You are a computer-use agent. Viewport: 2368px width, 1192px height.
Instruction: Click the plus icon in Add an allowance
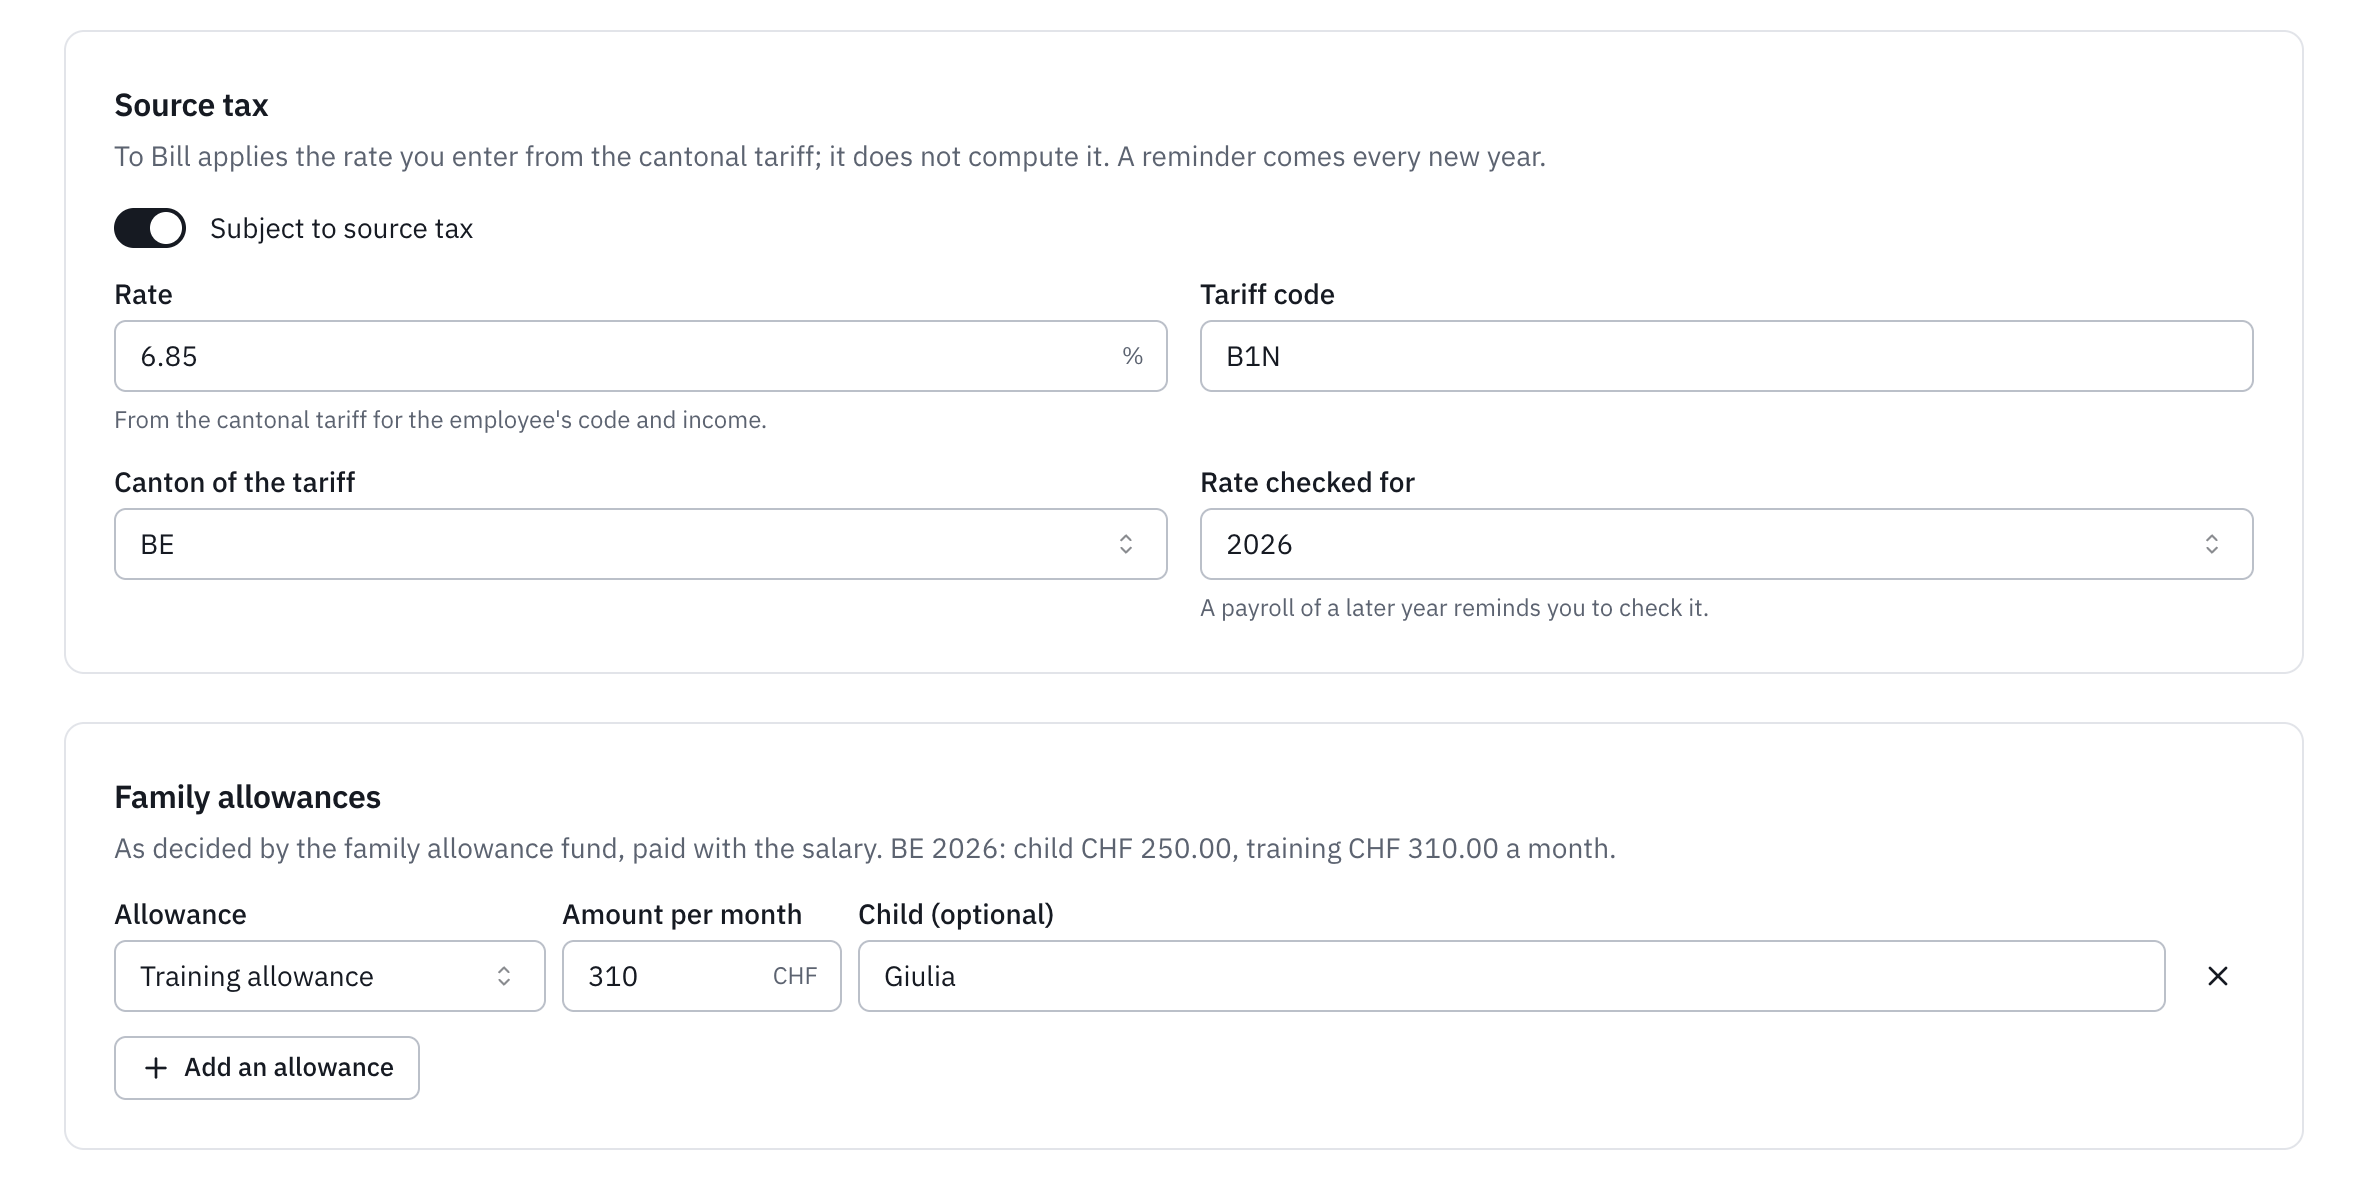coord(156,1068)
